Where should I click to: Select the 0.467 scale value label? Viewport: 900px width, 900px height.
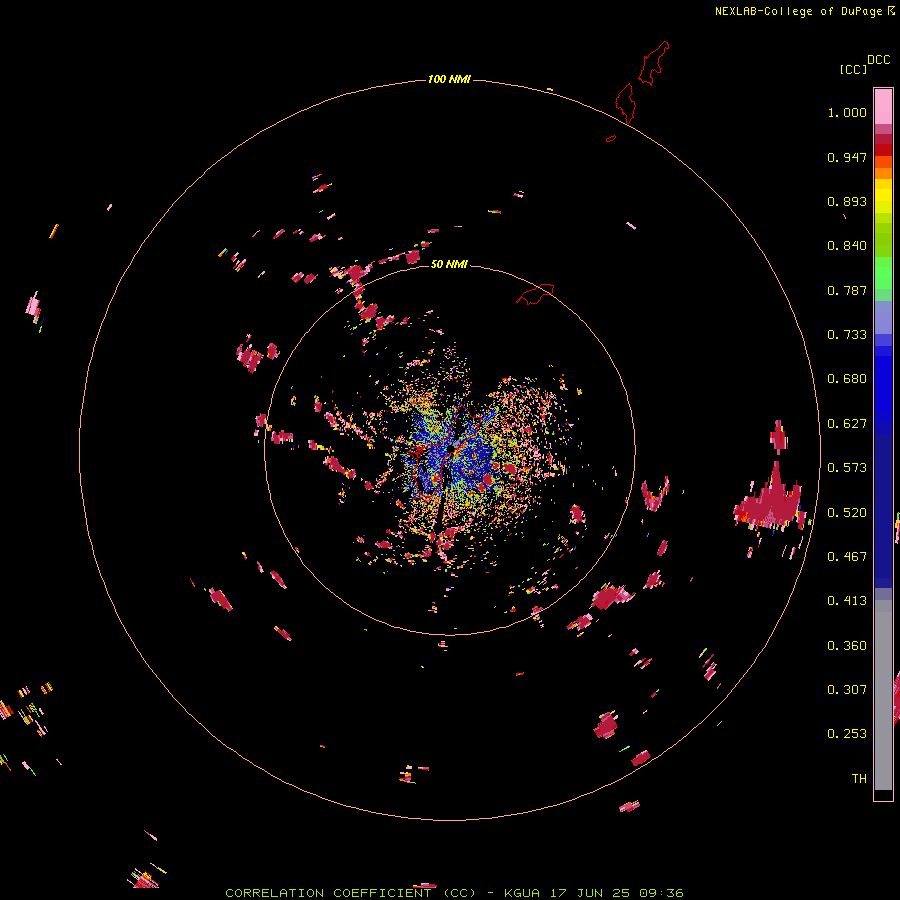[847, 557]
